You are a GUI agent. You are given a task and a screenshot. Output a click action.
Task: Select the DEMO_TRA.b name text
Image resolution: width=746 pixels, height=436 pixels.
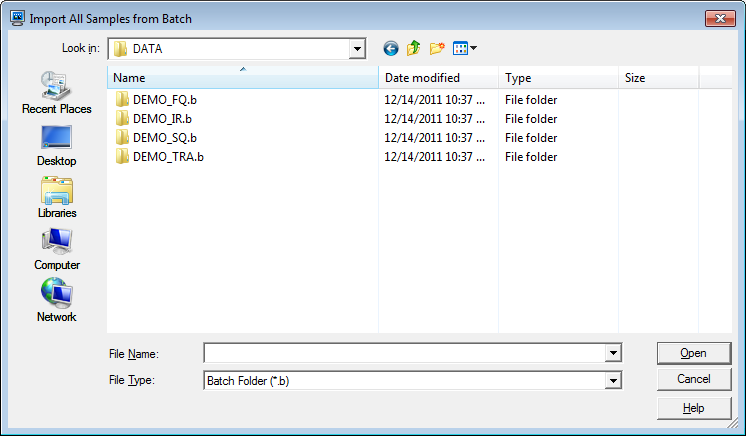[168, 157]
